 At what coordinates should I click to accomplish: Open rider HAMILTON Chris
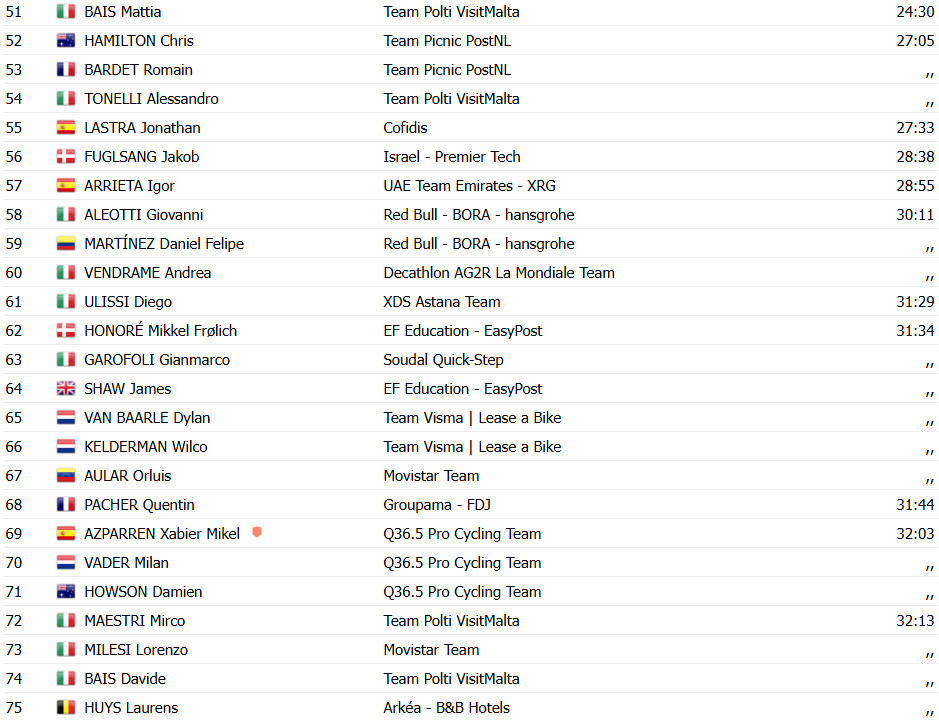coord(139,40)
